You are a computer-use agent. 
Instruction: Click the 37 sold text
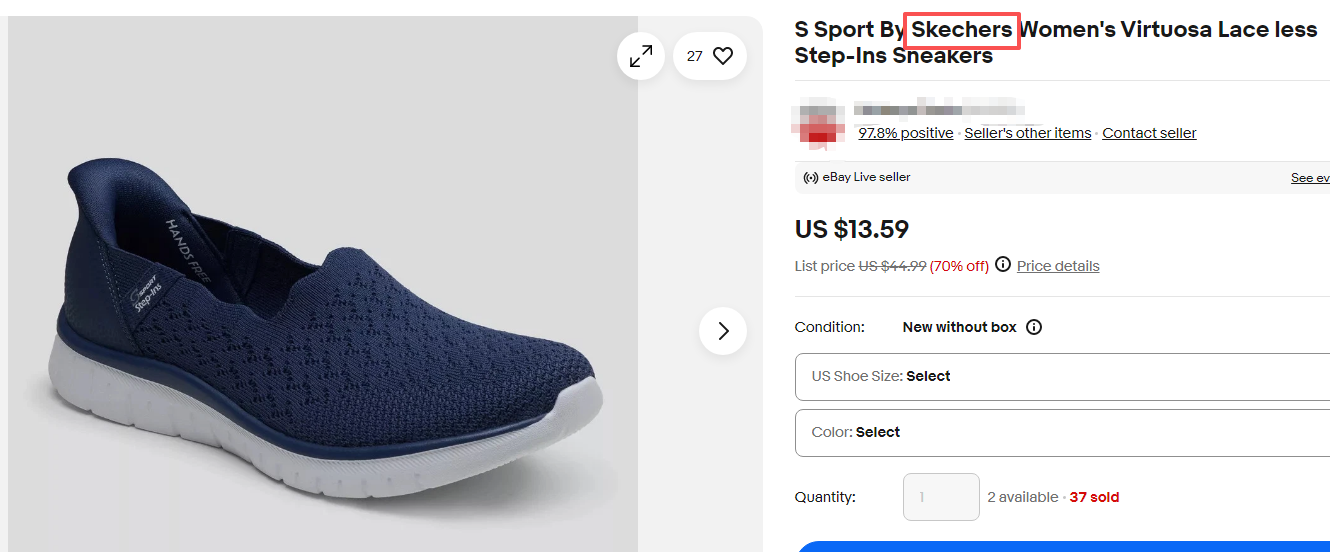click(x=1094, y=497)
